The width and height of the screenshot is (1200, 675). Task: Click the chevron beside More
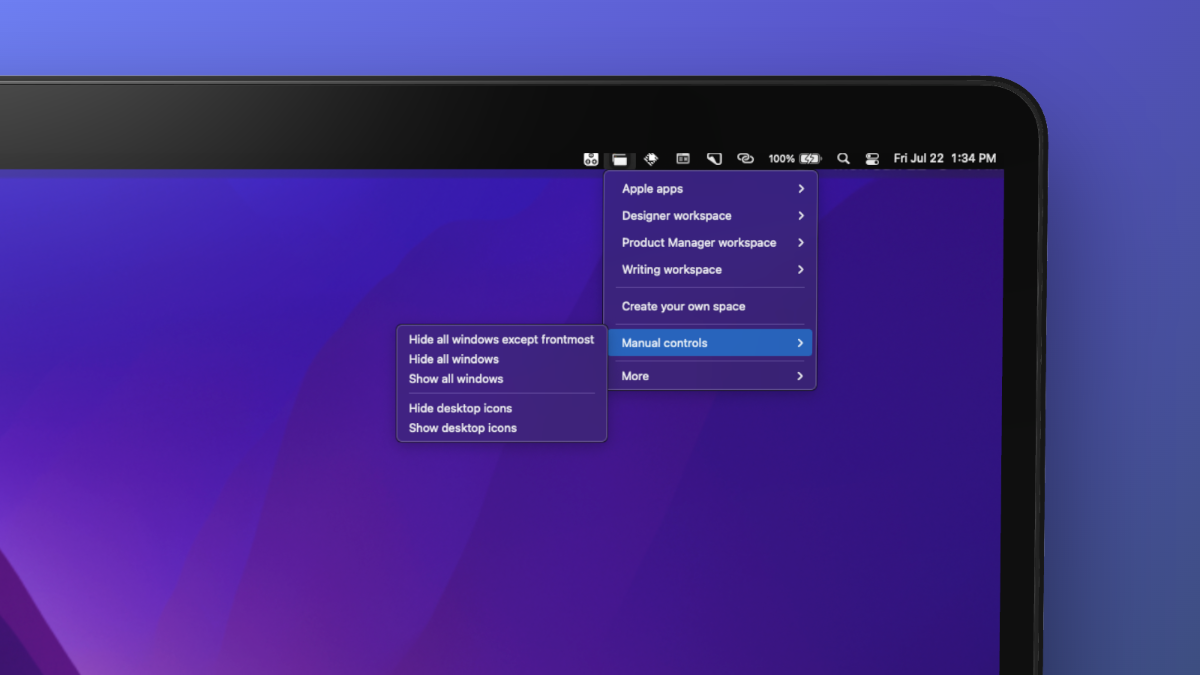(801, 376)
